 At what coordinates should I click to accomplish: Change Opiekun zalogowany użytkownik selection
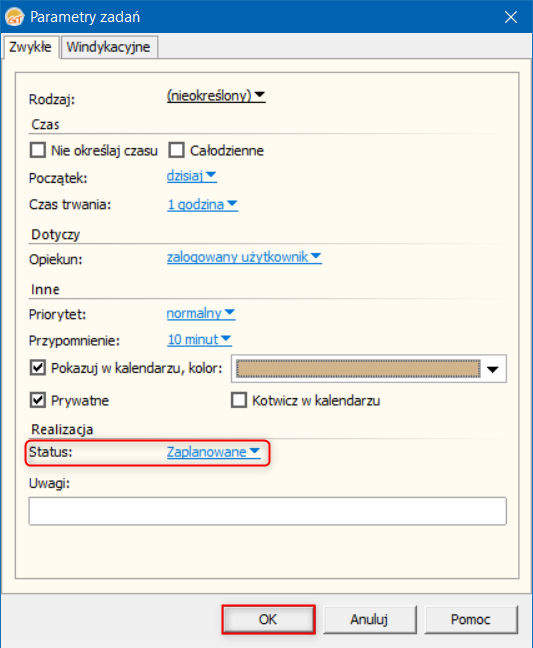click(244, 257)
